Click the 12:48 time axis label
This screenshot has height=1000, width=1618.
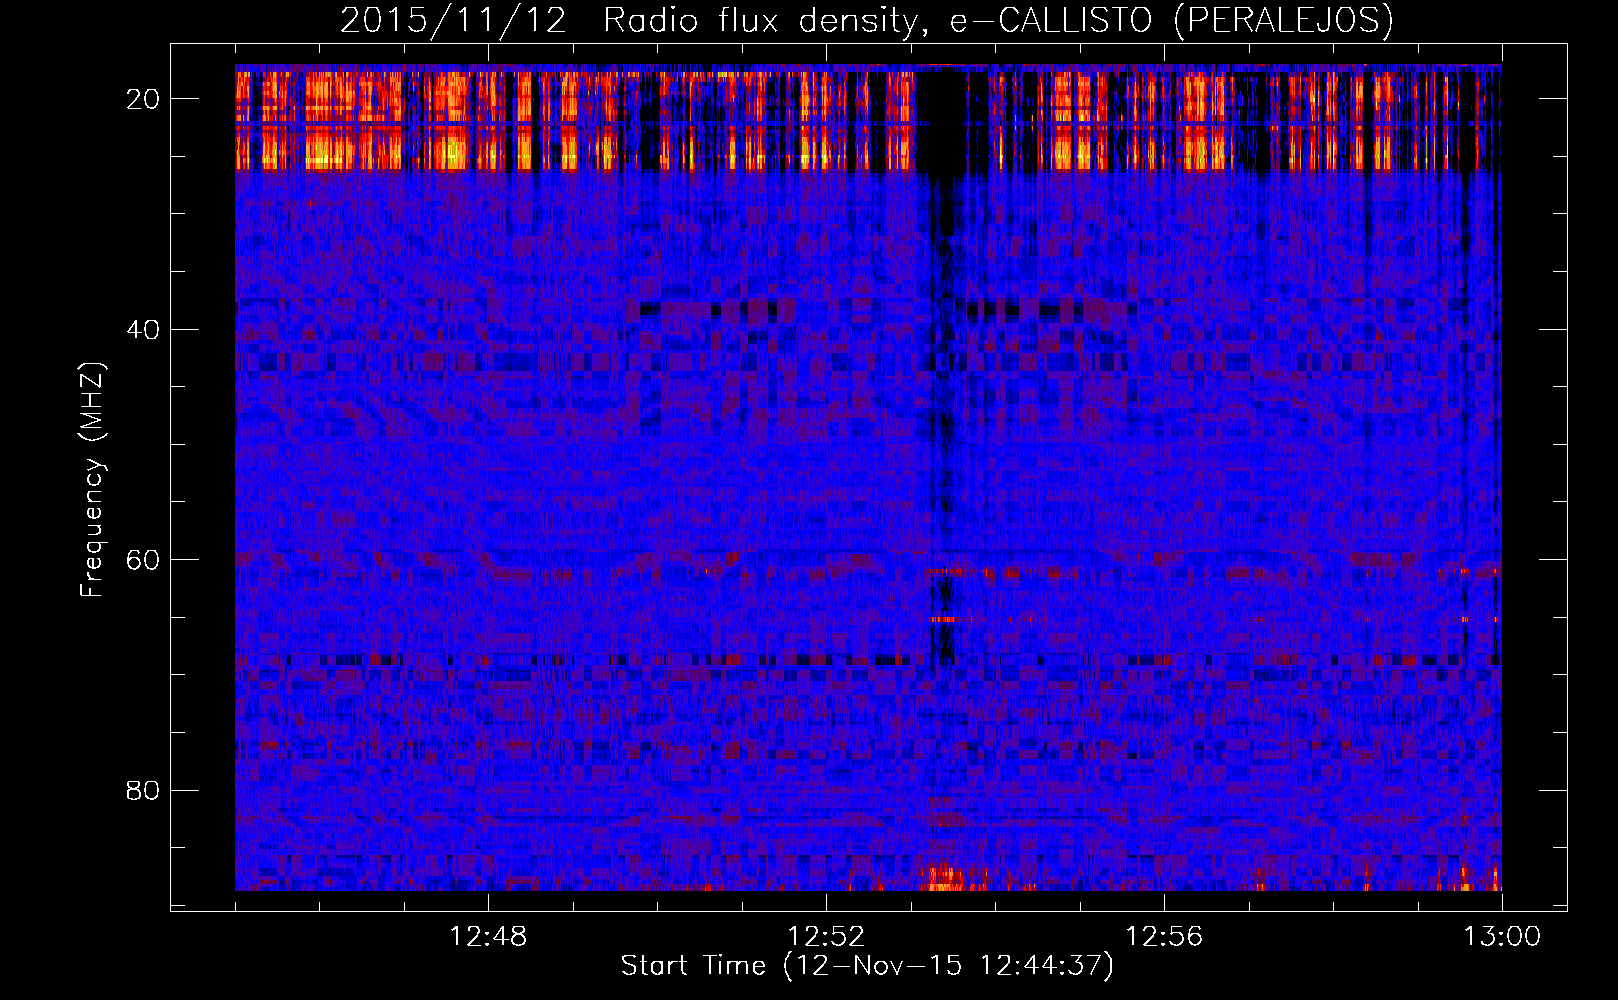point(488,937)
